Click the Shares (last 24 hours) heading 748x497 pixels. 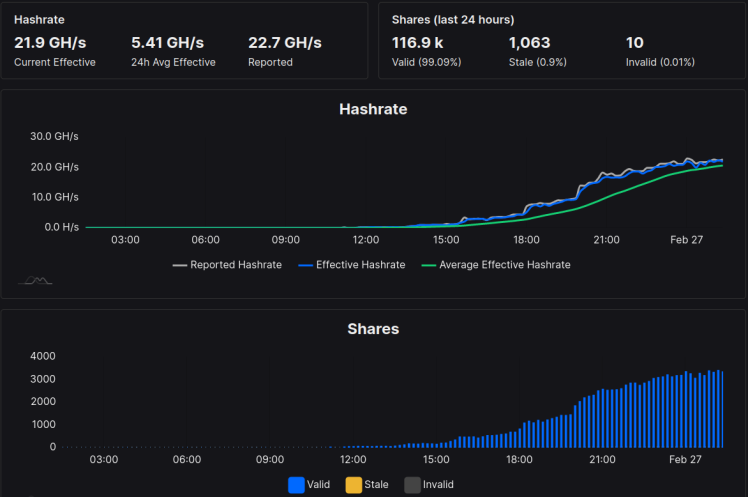coord(453,20)
